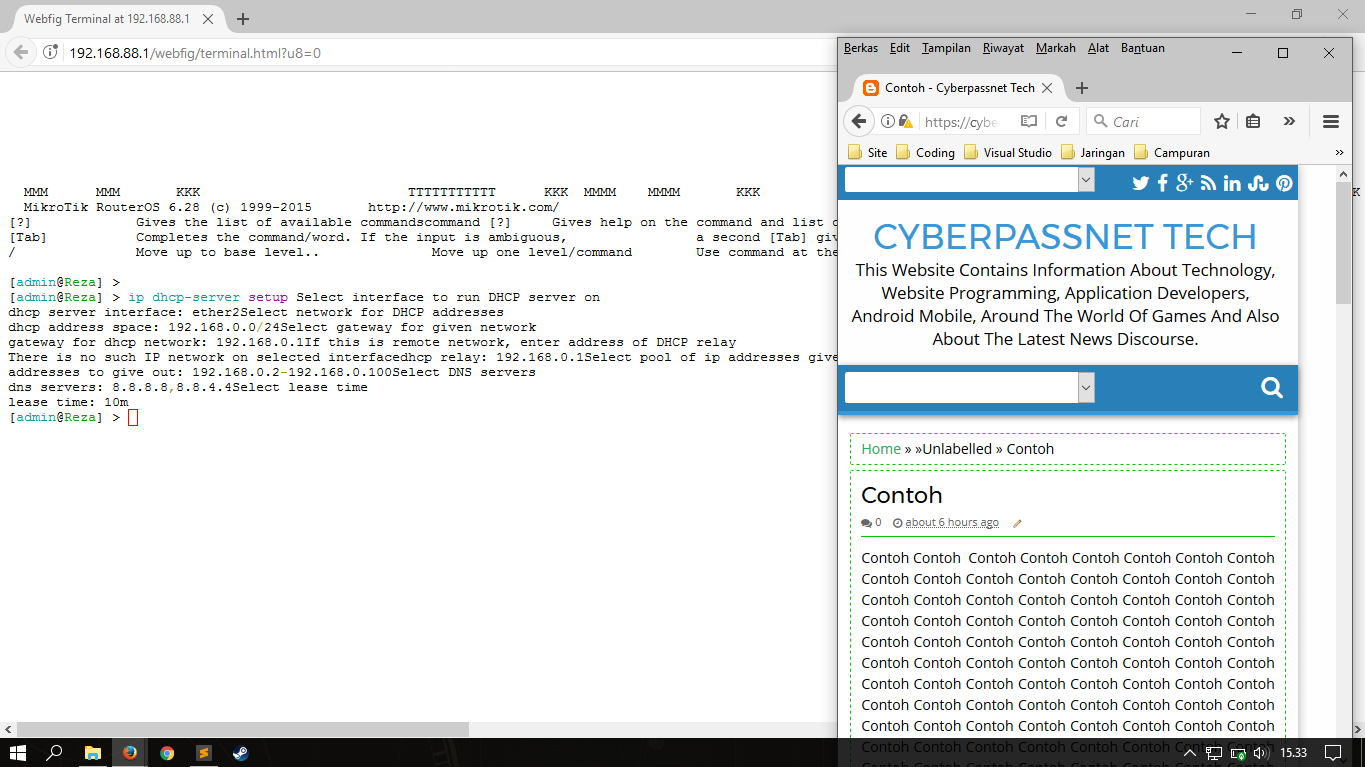Image resolution: width=1365 pixels, height=767 pixels.
Task: Edit the Contoh post via the pencil icon
Action: (x=1017, y=522)
